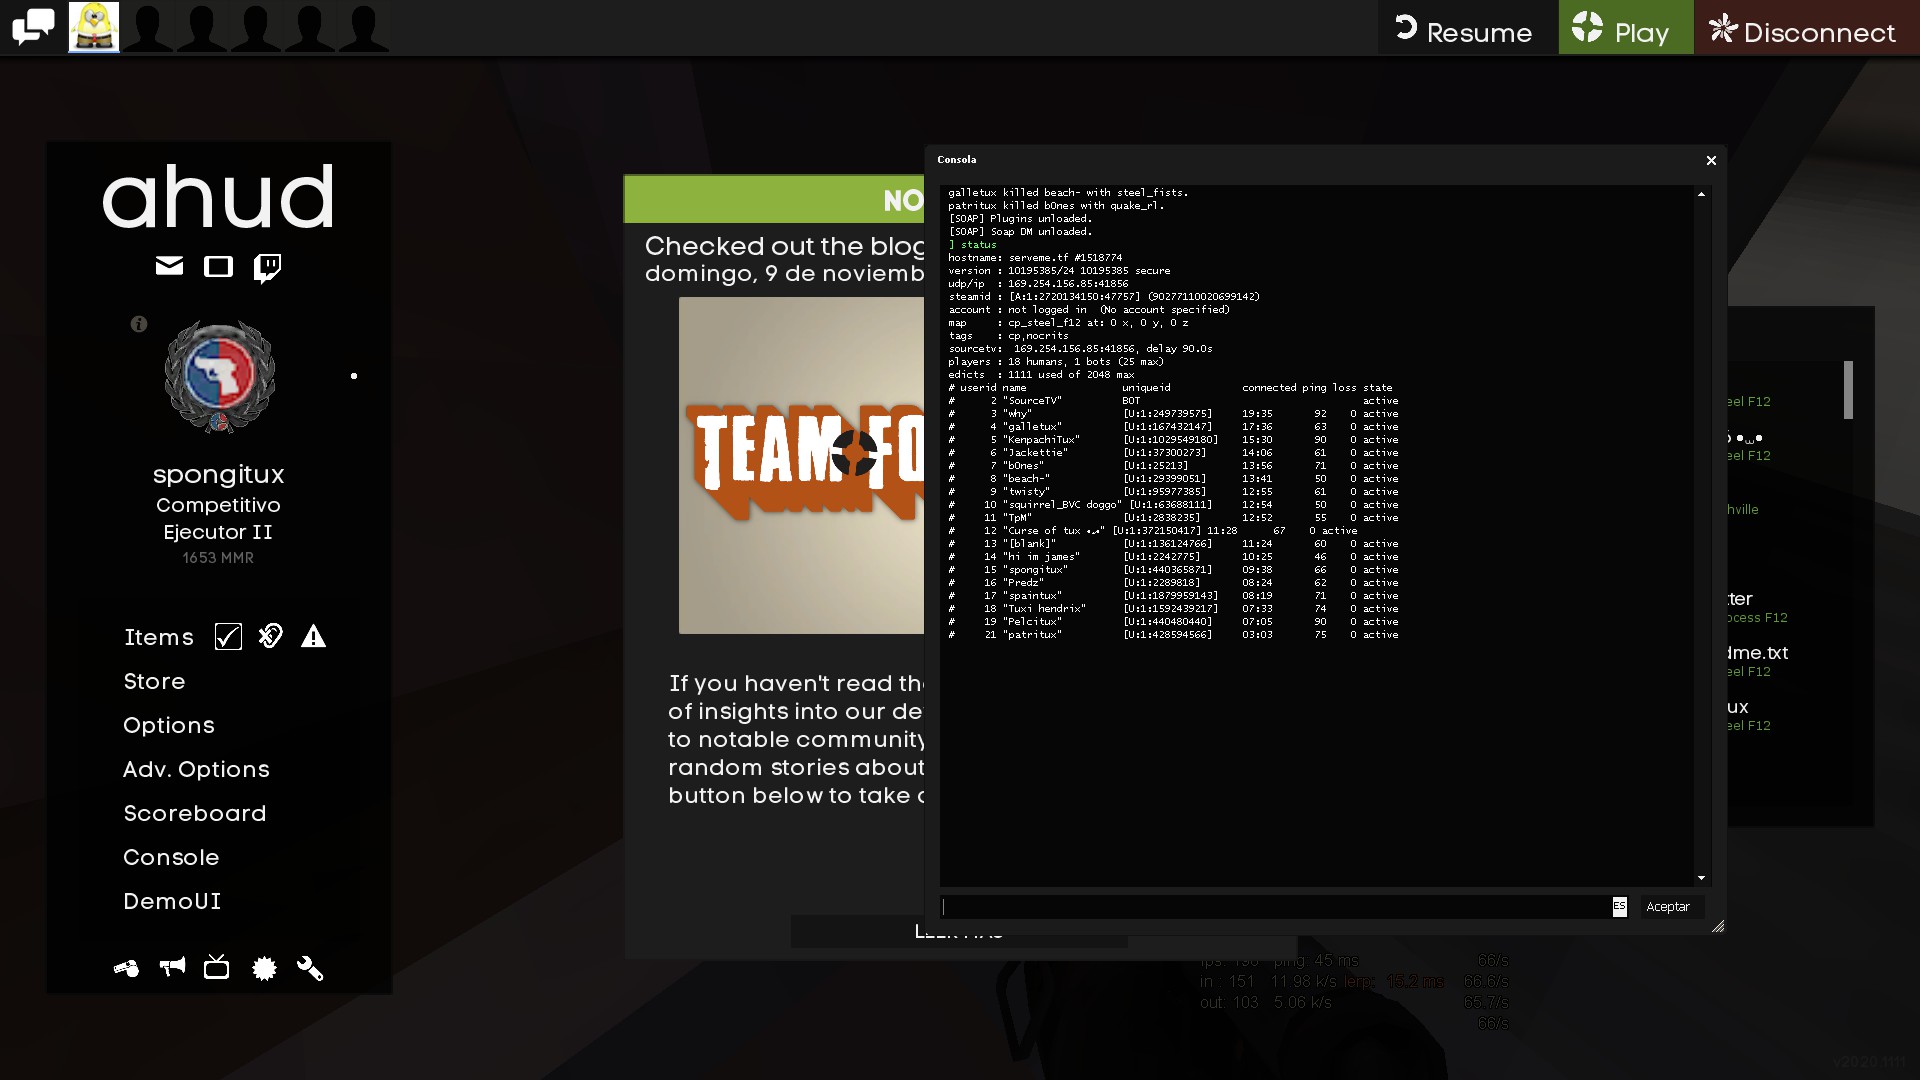Screen dimensions: 1920x1080
Task: Open the Scoreboard menu entry
Action: [x=195, y=813]
